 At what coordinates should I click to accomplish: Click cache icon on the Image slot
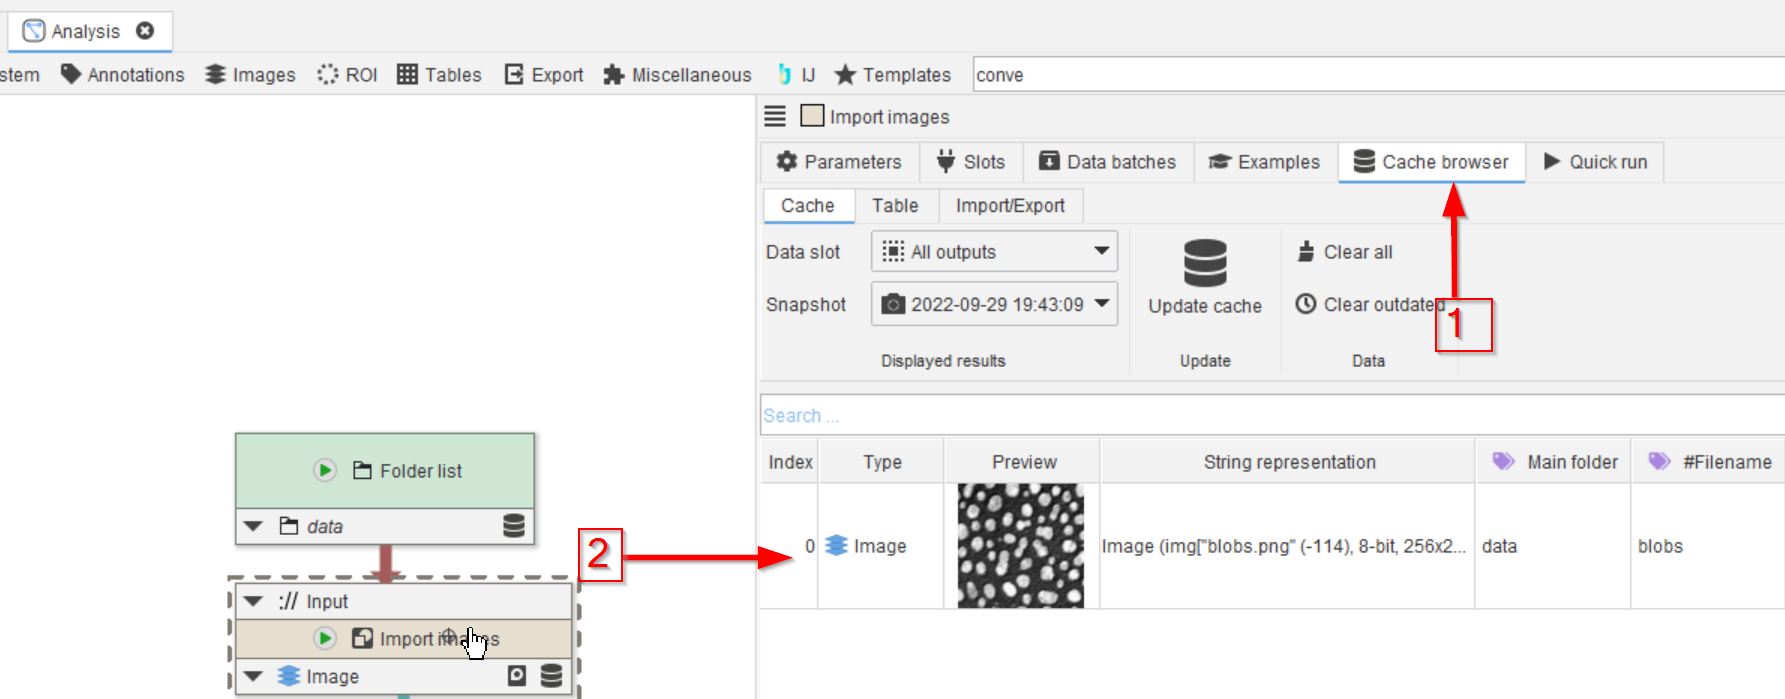tap(551, 676)
